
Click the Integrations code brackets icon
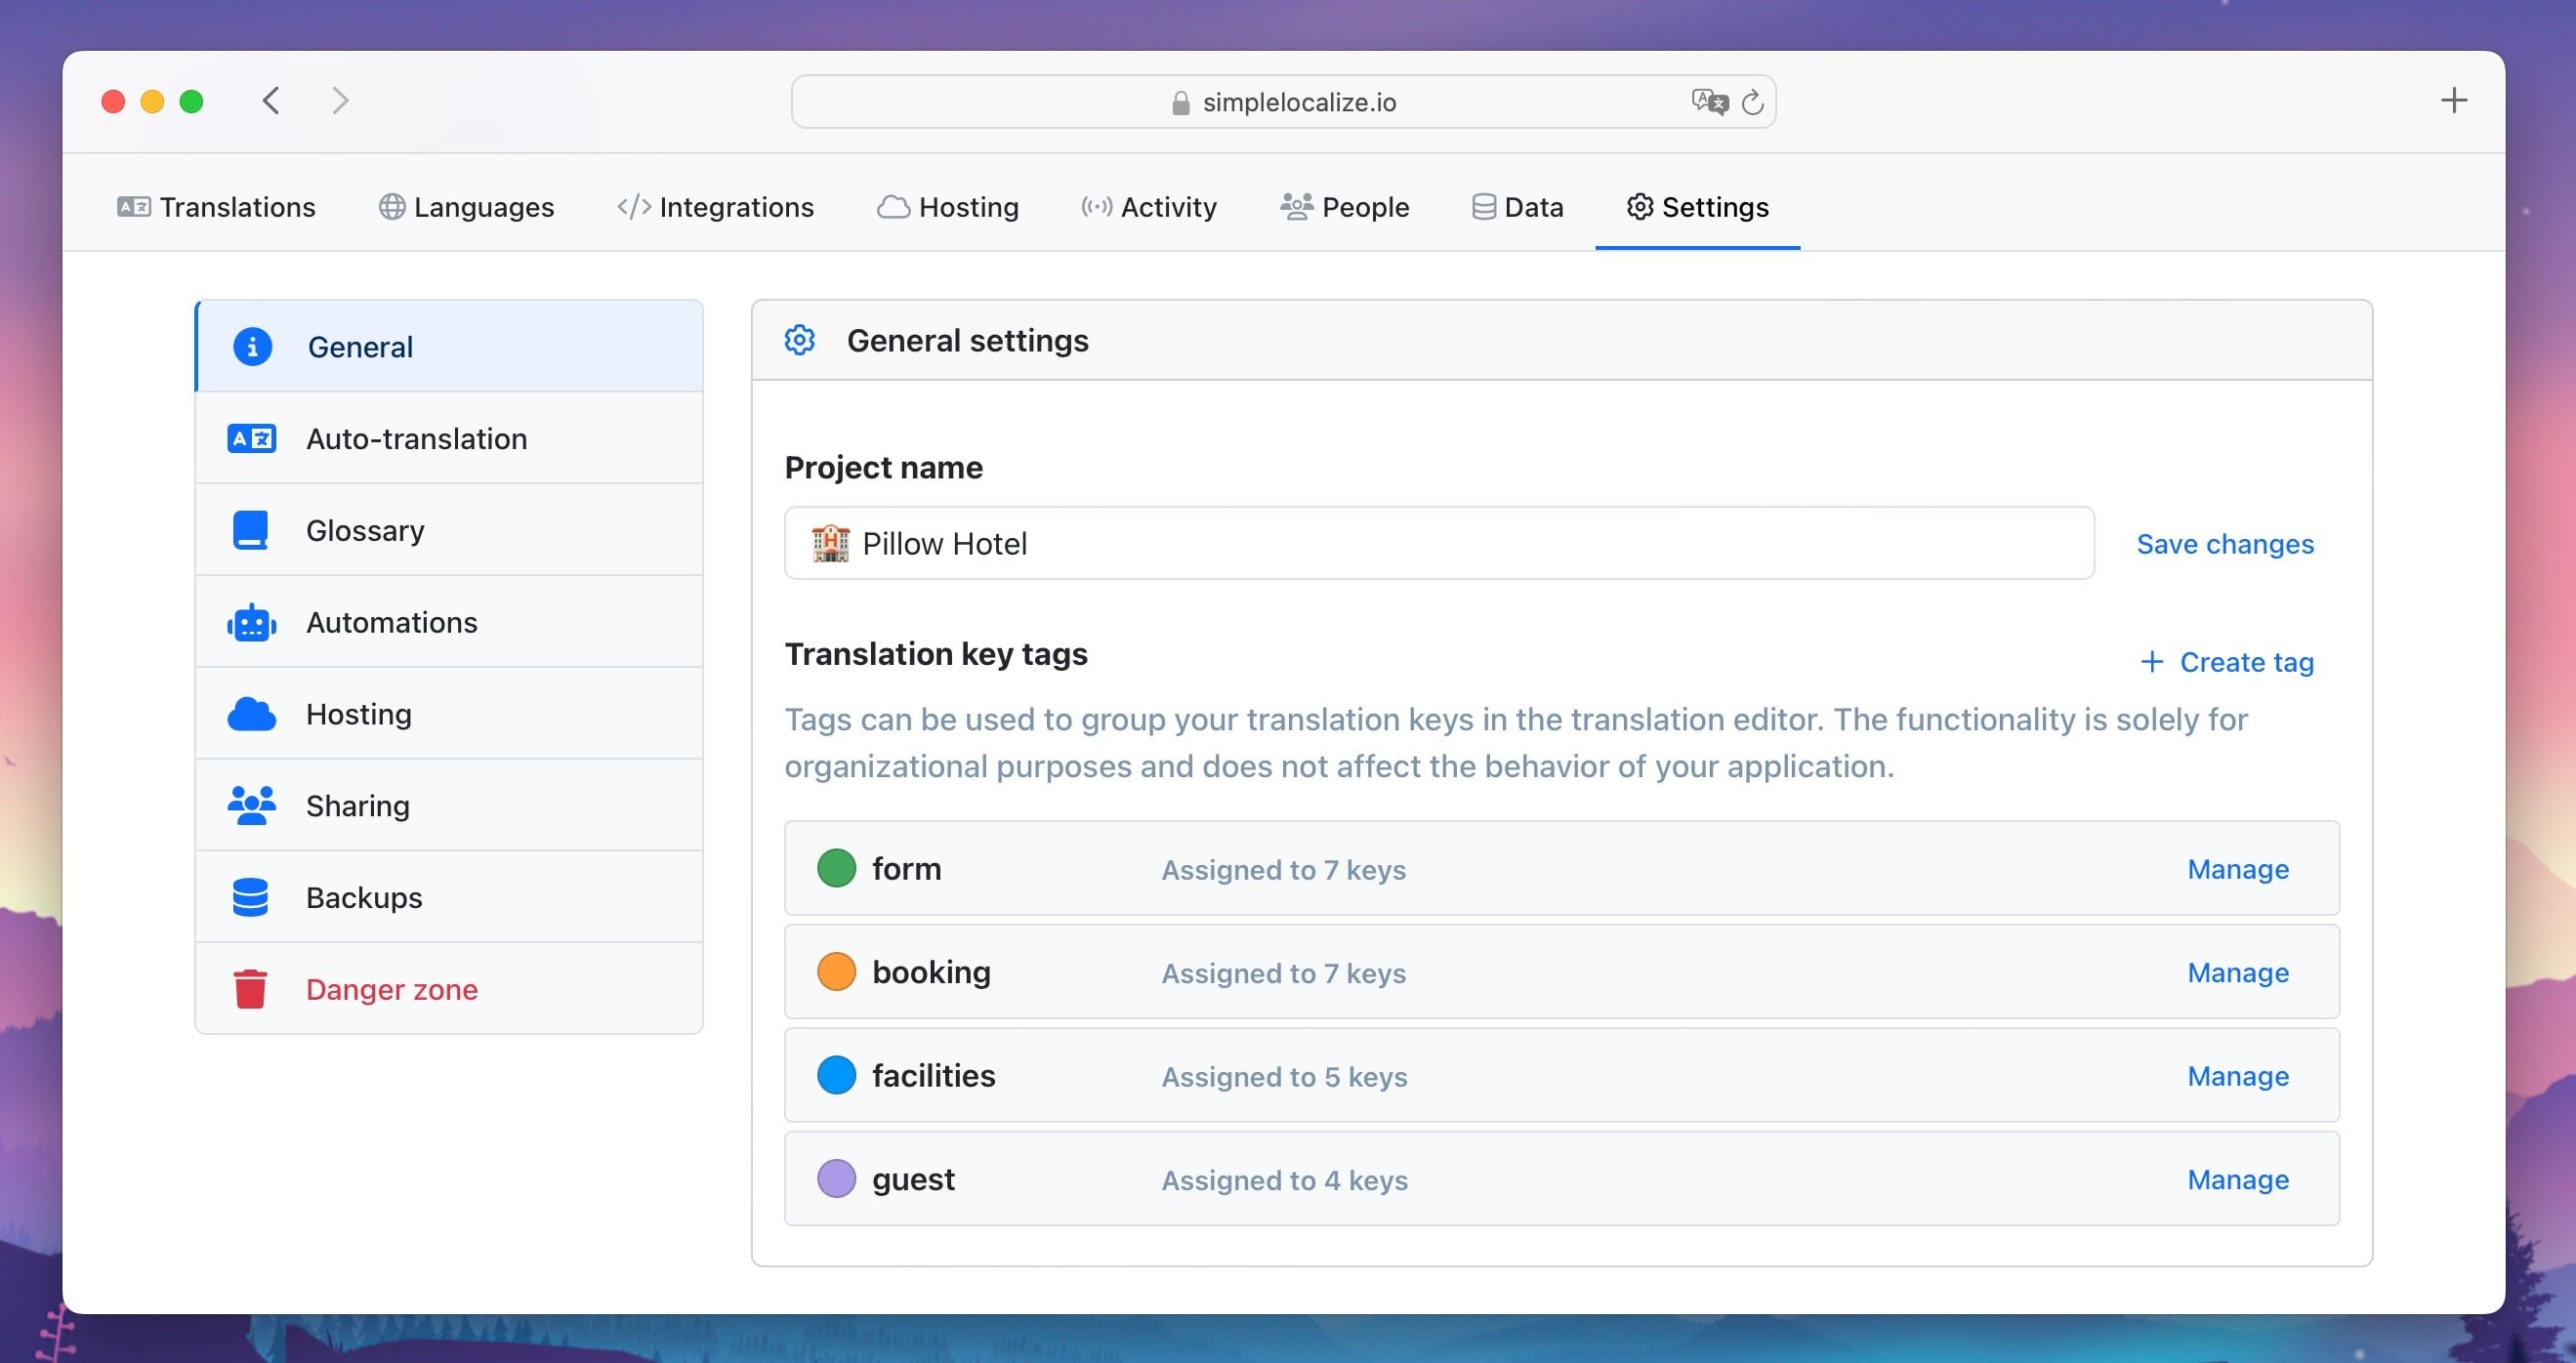click(x=634, y=206)
